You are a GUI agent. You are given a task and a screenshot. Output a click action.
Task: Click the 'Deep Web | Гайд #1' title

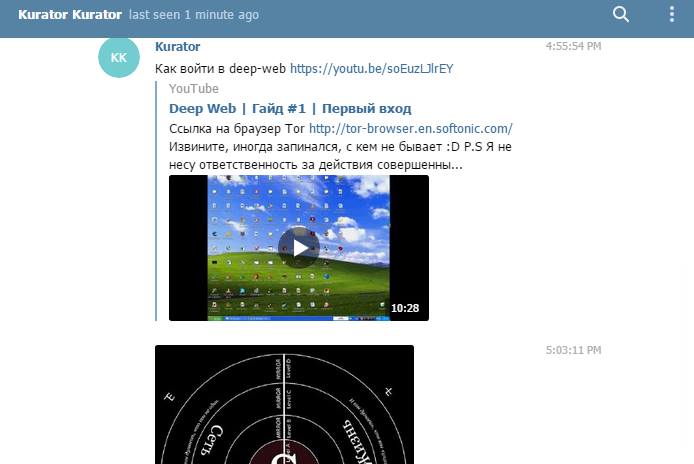coord(290,108)
